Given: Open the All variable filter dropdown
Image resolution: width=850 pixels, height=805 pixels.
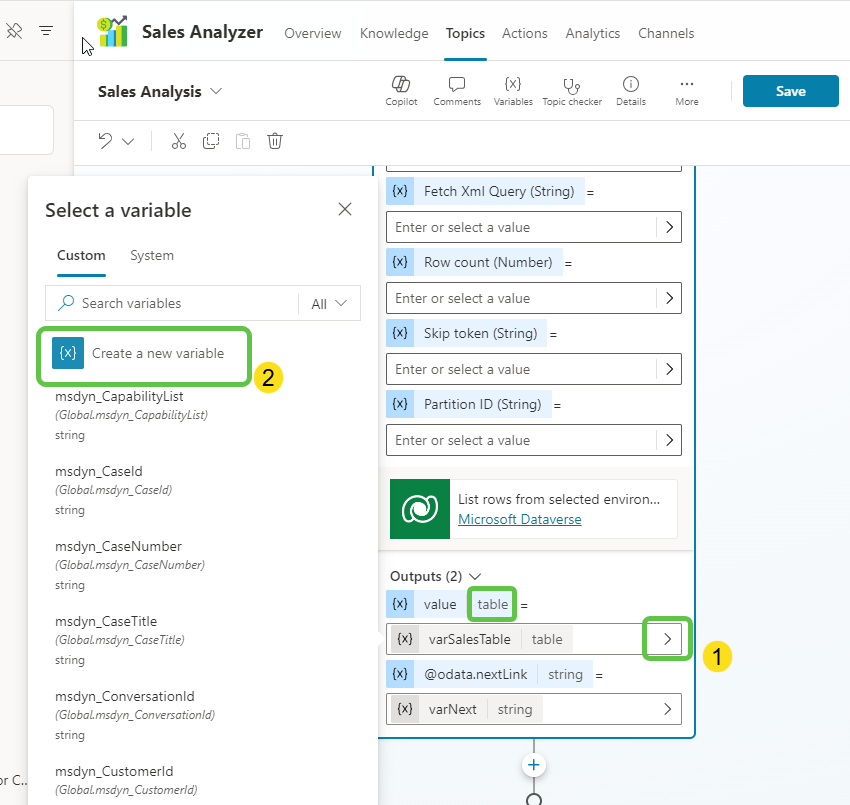Looking at the screenshot, I should pos(329,303).
